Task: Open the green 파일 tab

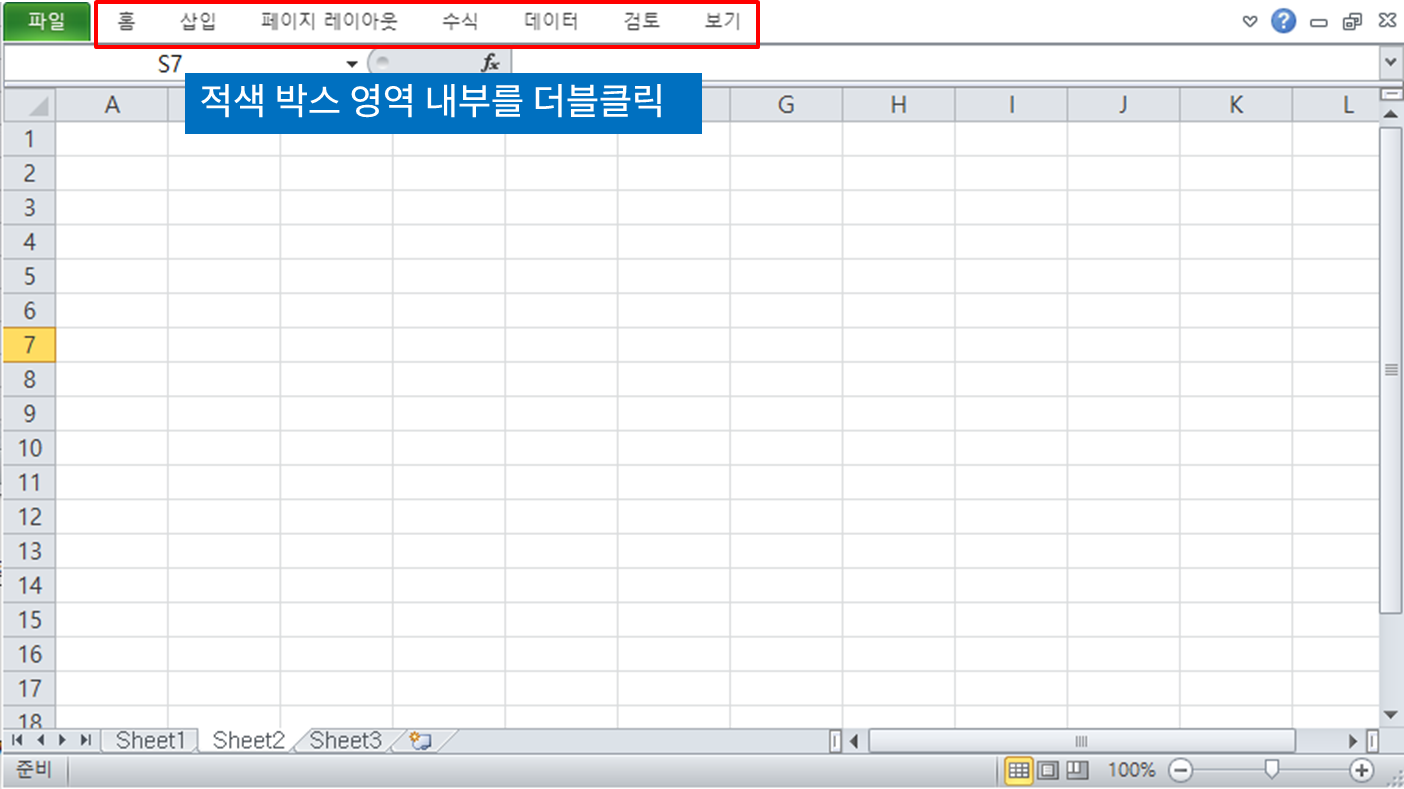Action: 47,21
